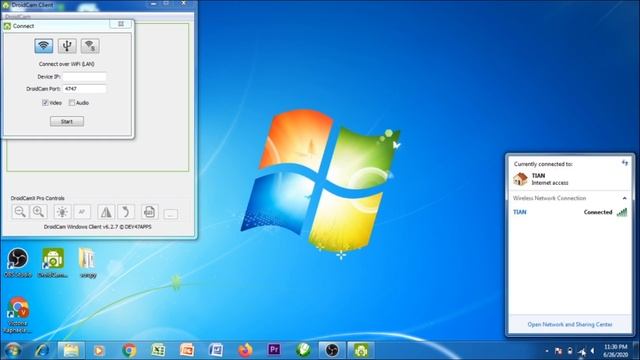This screenshot has height=360, width=640.
Task: Click the volume speaker tray icon
Action: pos(593,351)
